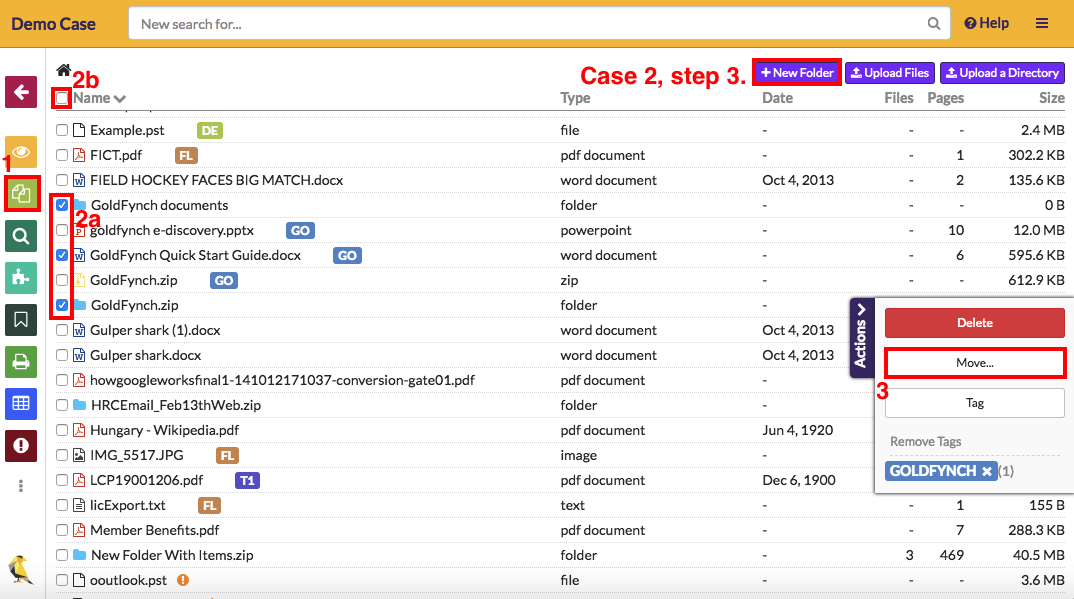Toggle the select-all checkbox in header
Image resolution: width=1074 pixels, height=599 pixels.
coord(62,98)
